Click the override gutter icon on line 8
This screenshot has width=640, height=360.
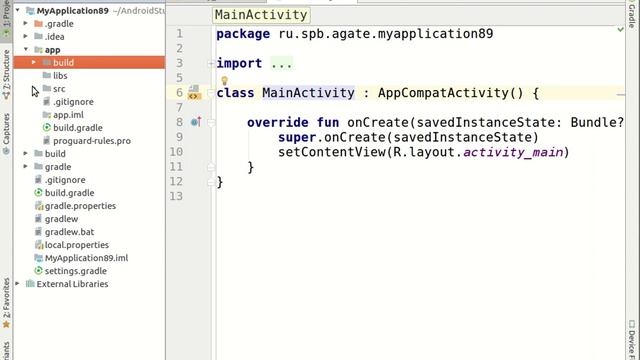click(x=196, y=122)
